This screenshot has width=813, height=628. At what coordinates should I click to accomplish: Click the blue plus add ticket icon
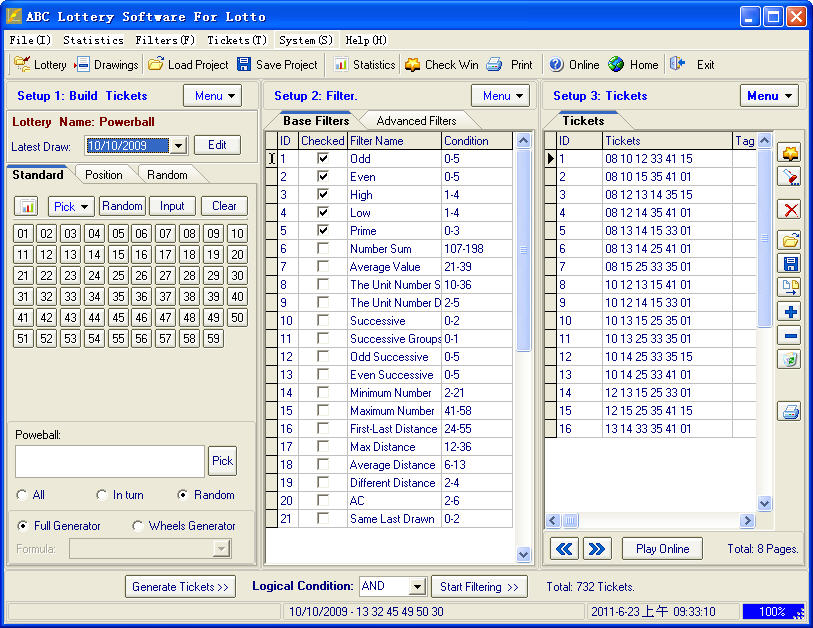pyautogui.click(x=790, y=312)
